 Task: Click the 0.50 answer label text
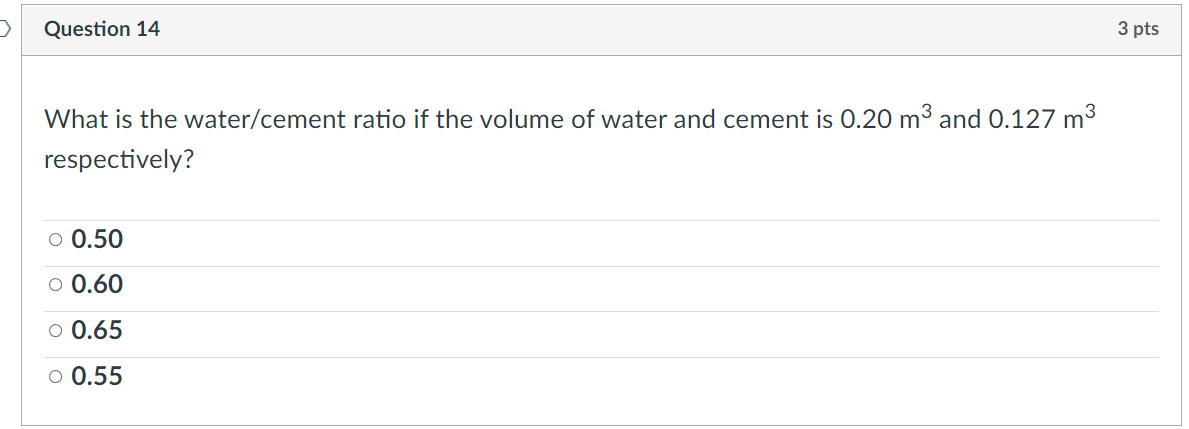tap(97, 240)
